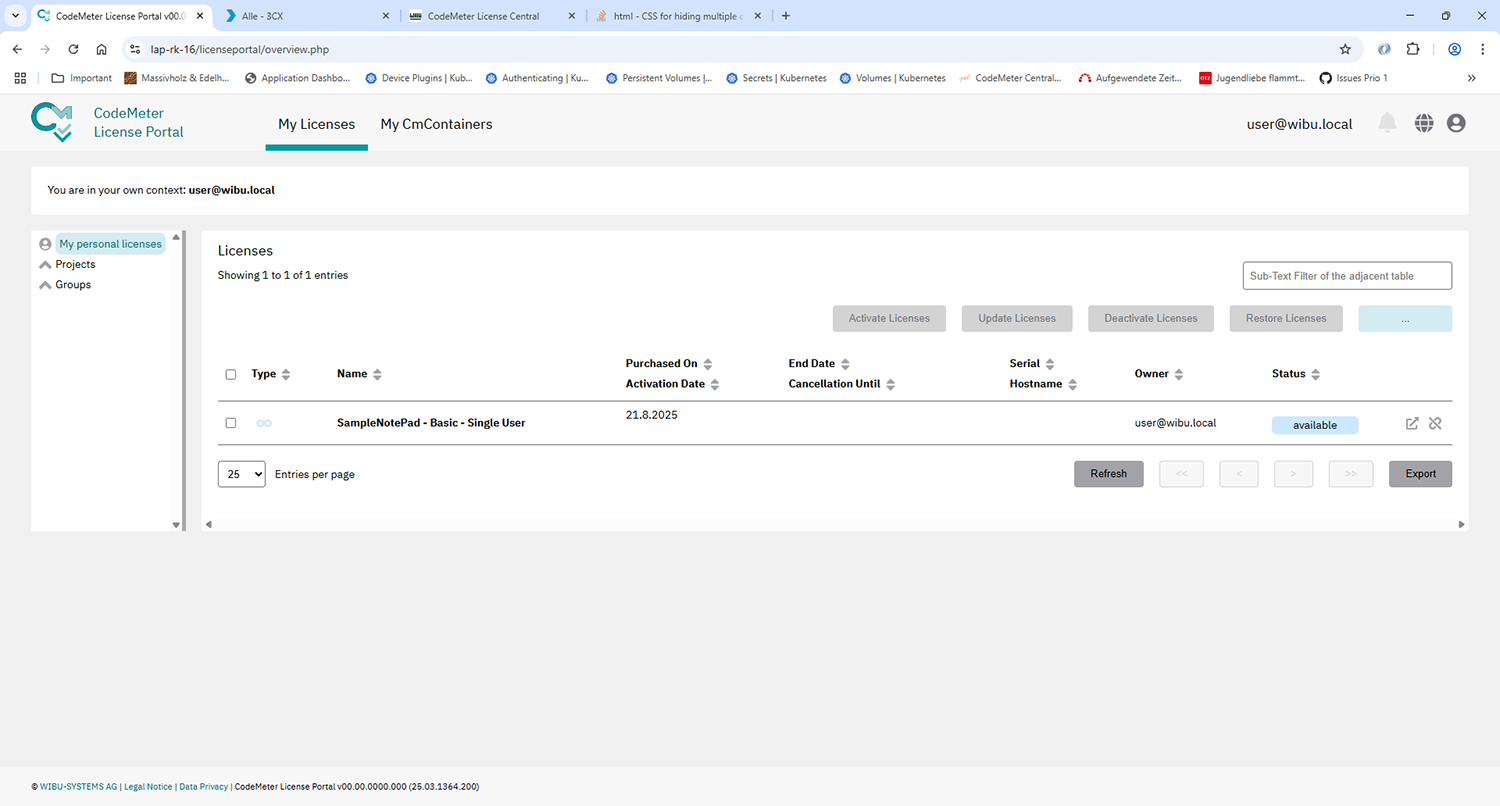Open the Legal Notice footer link
Image resolution: width=1500 pixels, height=806 pixels.
pyautogui.click(x=148, y=787)
